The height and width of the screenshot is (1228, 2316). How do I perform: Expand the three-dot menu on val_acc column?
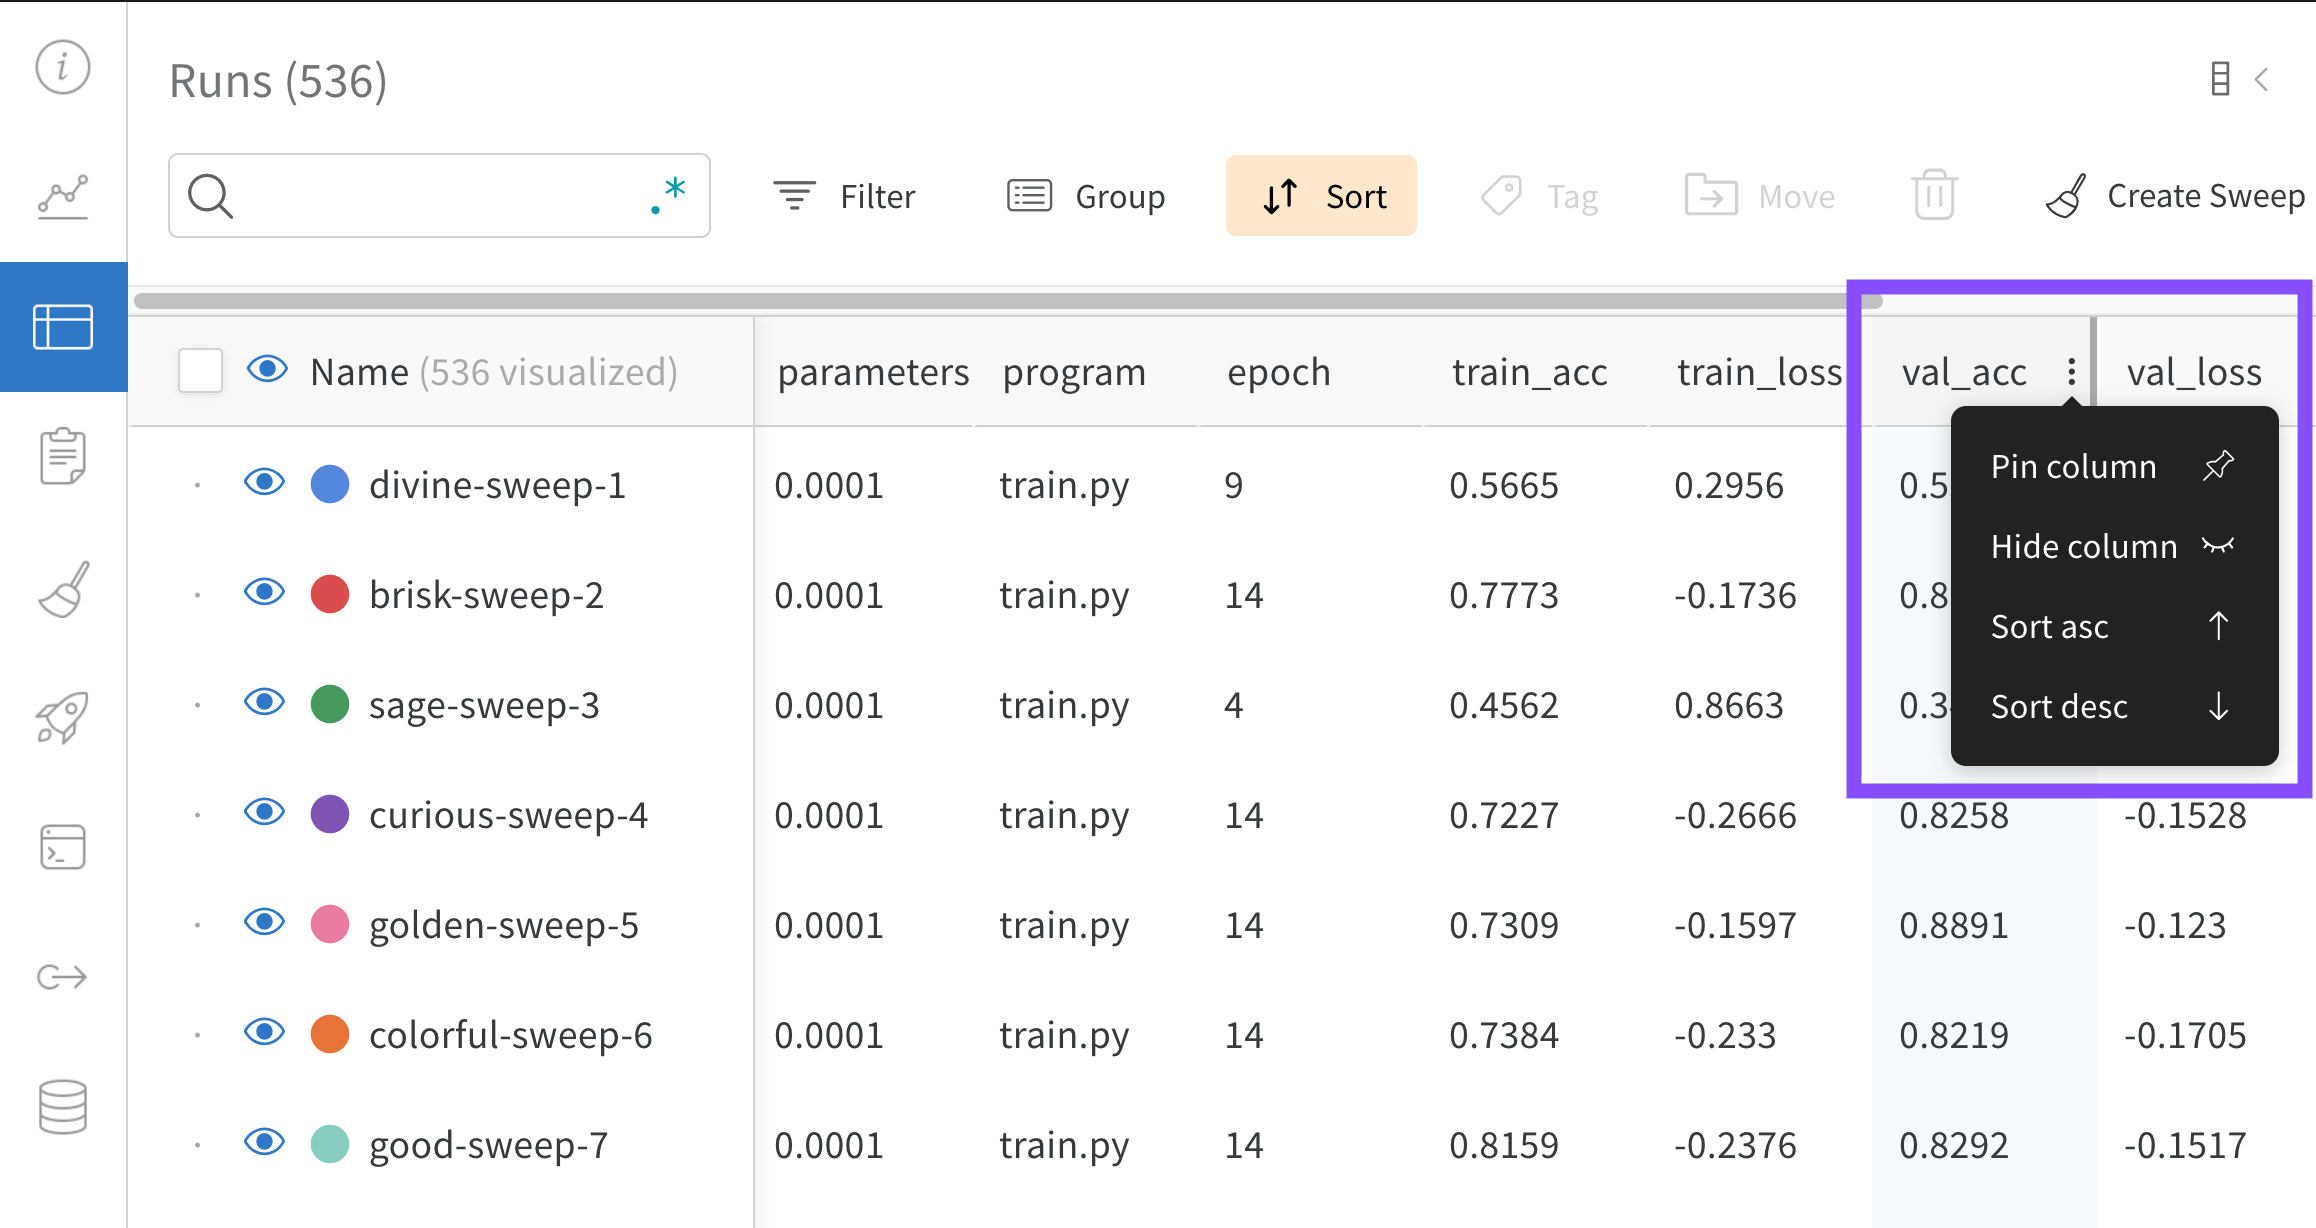coord(2071,374)
